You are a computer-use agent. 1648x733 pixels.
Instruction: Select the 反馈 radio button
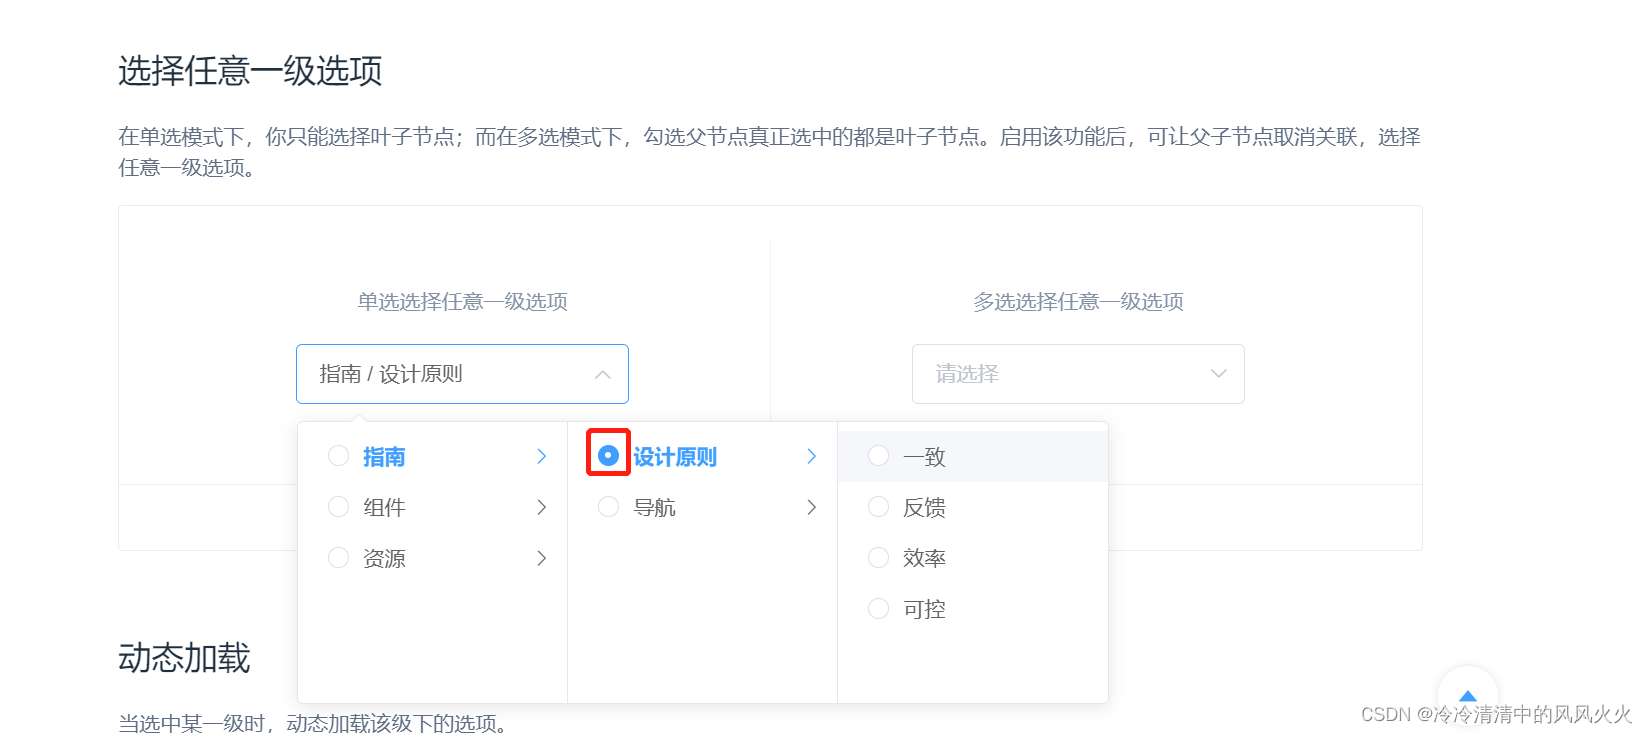point(878,507)
